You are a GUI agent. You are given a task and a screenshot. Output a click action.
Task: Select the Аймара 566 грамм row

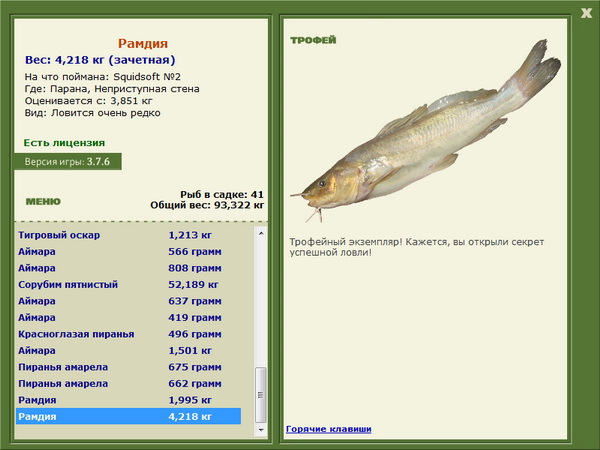click(129, 251)
